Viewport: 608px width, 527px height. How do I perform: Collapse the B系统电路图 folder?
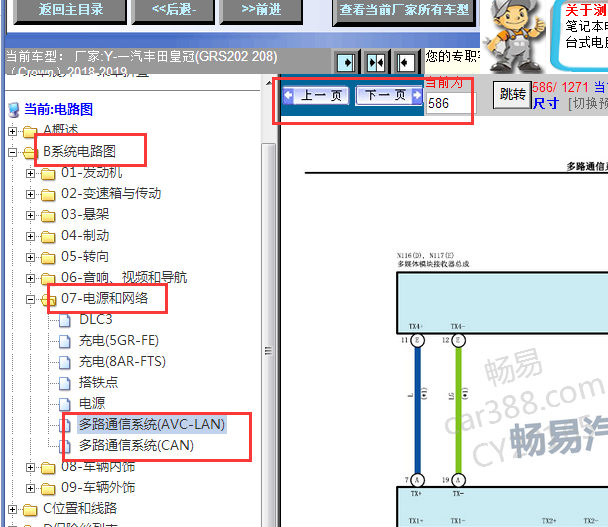click(x=12, y=152)
